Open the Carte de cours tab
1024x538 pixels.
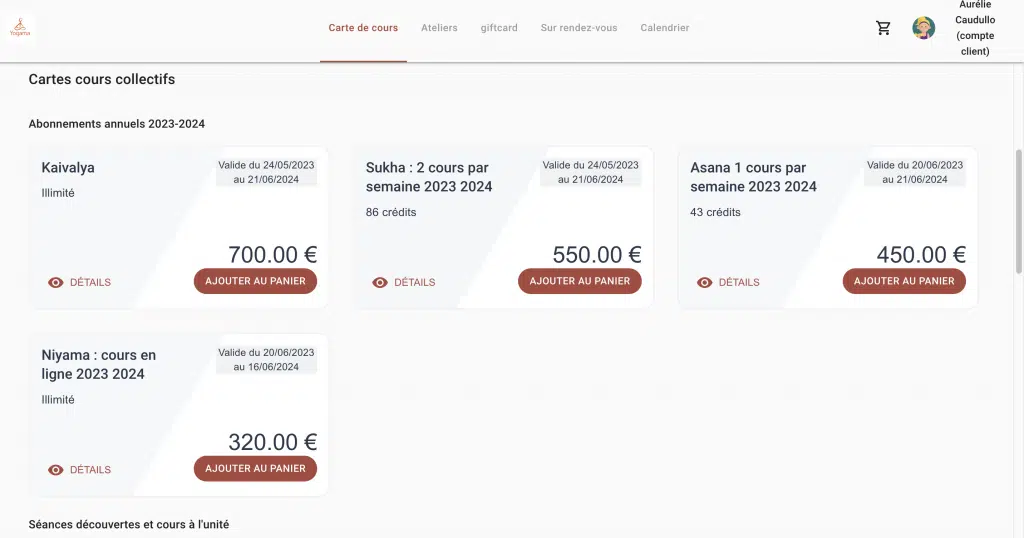coord(363,28)
